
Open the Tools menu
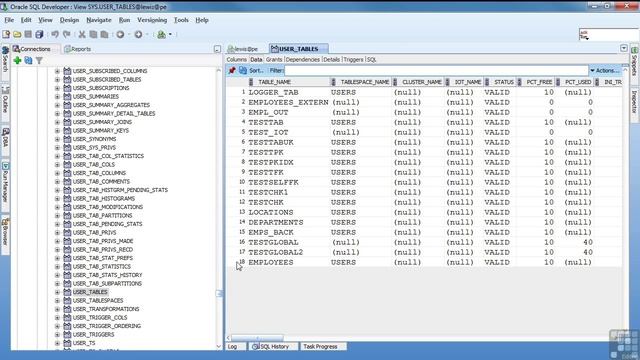(181, 20)
